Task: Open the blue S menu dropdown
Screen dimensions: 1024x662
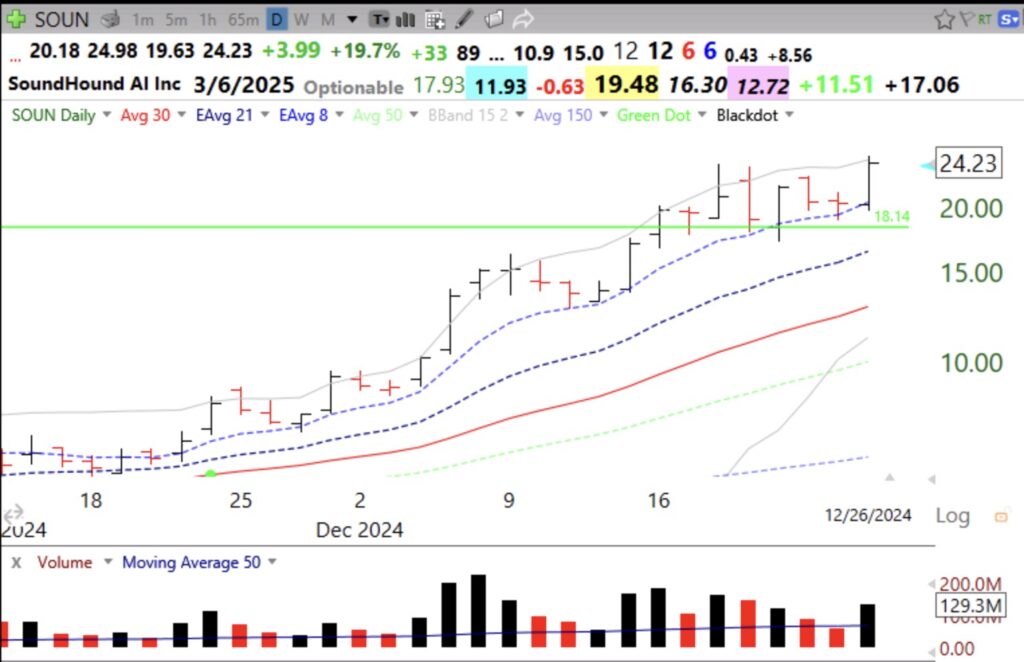Action: (1008, 18)
